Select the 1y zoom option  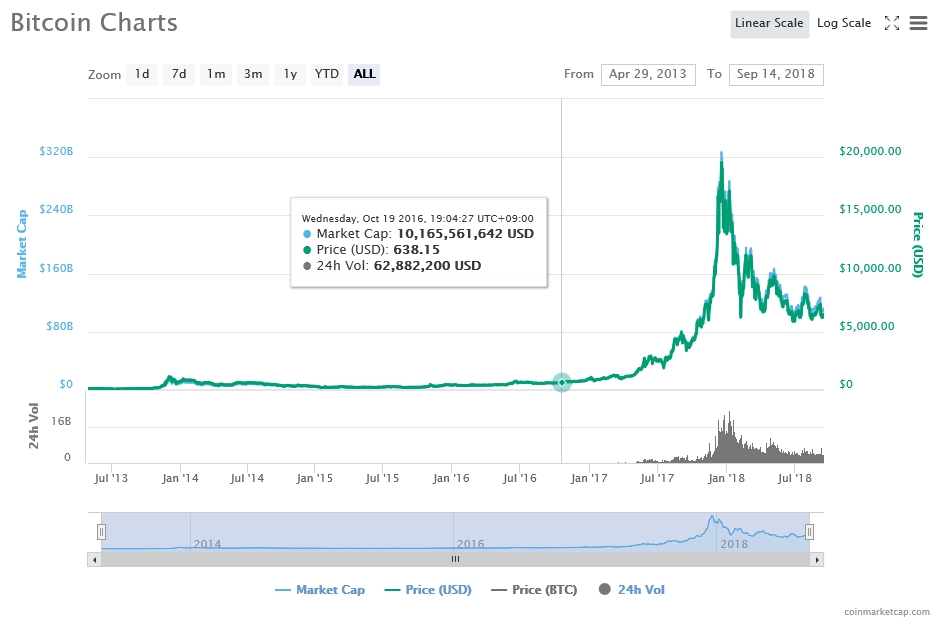pos(290,74)
